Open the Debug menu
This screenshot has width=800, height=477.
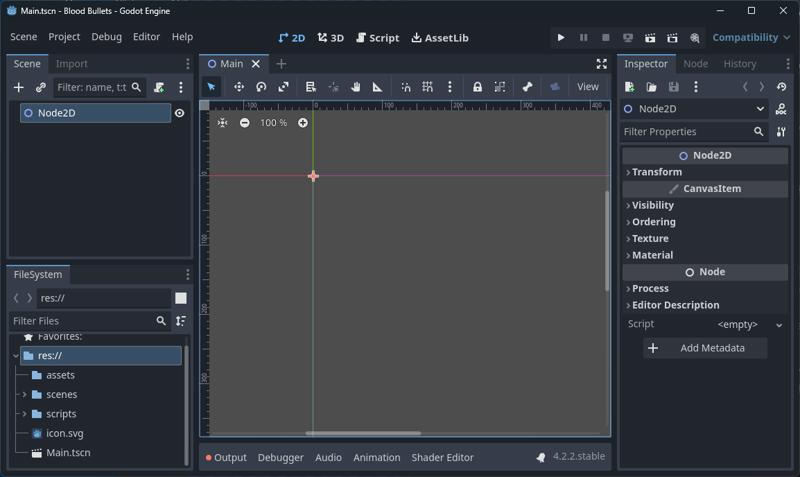(106, 37)
